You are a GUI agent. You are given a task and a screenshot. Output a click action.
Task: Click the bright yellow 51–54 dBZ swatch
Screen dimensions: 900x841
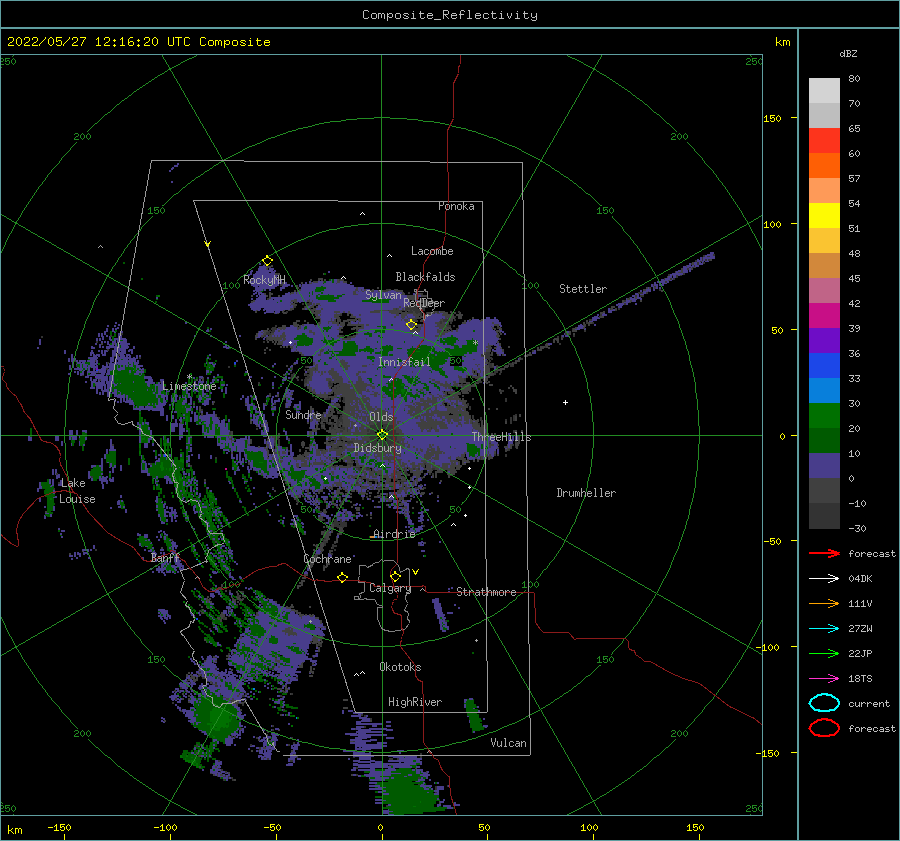click(x=824, y=215)
